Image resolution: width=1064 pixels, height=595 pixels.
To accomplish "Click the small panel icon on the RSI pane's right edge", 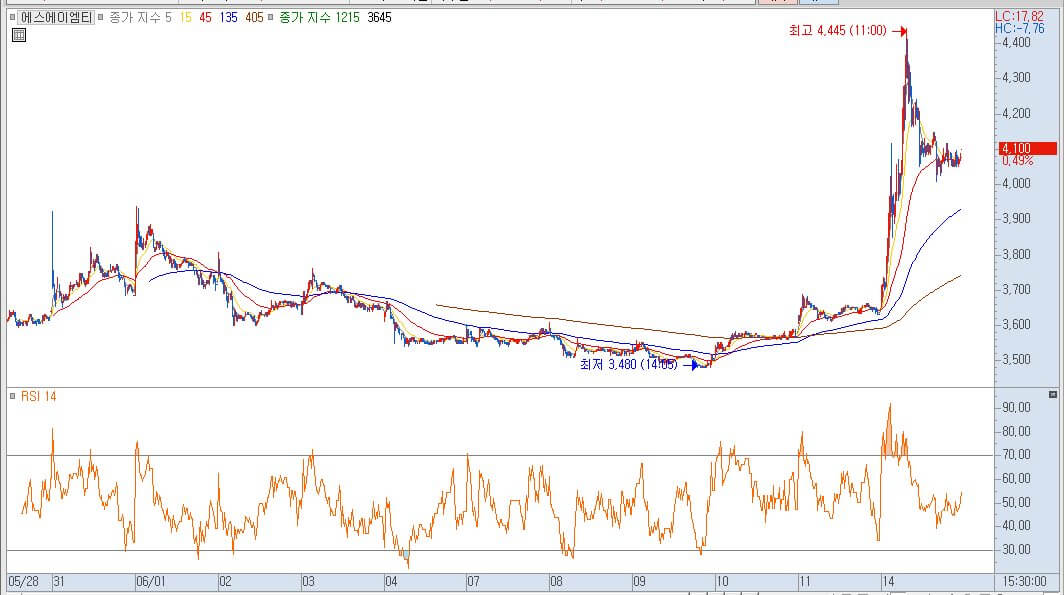I will [1052, 394].
